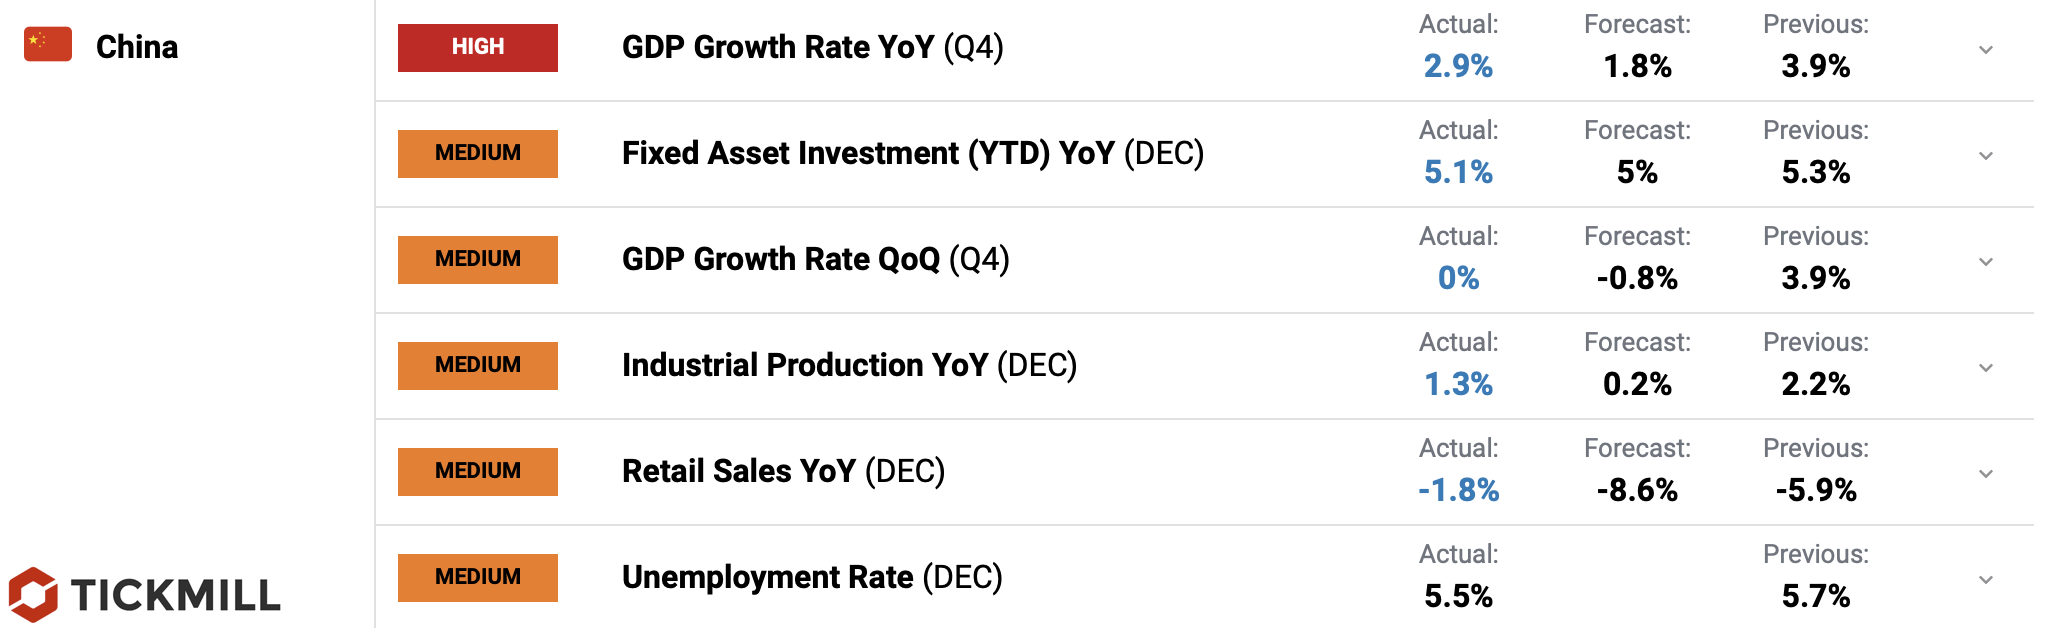This screenshot has width=2070, height=628.
Task: Open Fixed Asset Investment (YTD) YoY event
Action: 912,153
